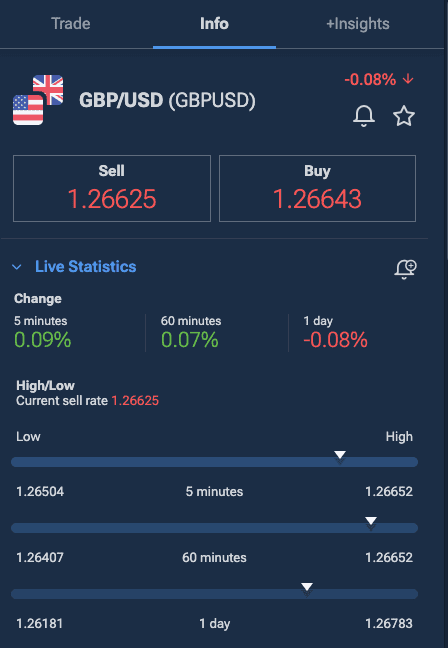
Task: Click the current sell rate 1.26625 value
Action: point(135,400)
